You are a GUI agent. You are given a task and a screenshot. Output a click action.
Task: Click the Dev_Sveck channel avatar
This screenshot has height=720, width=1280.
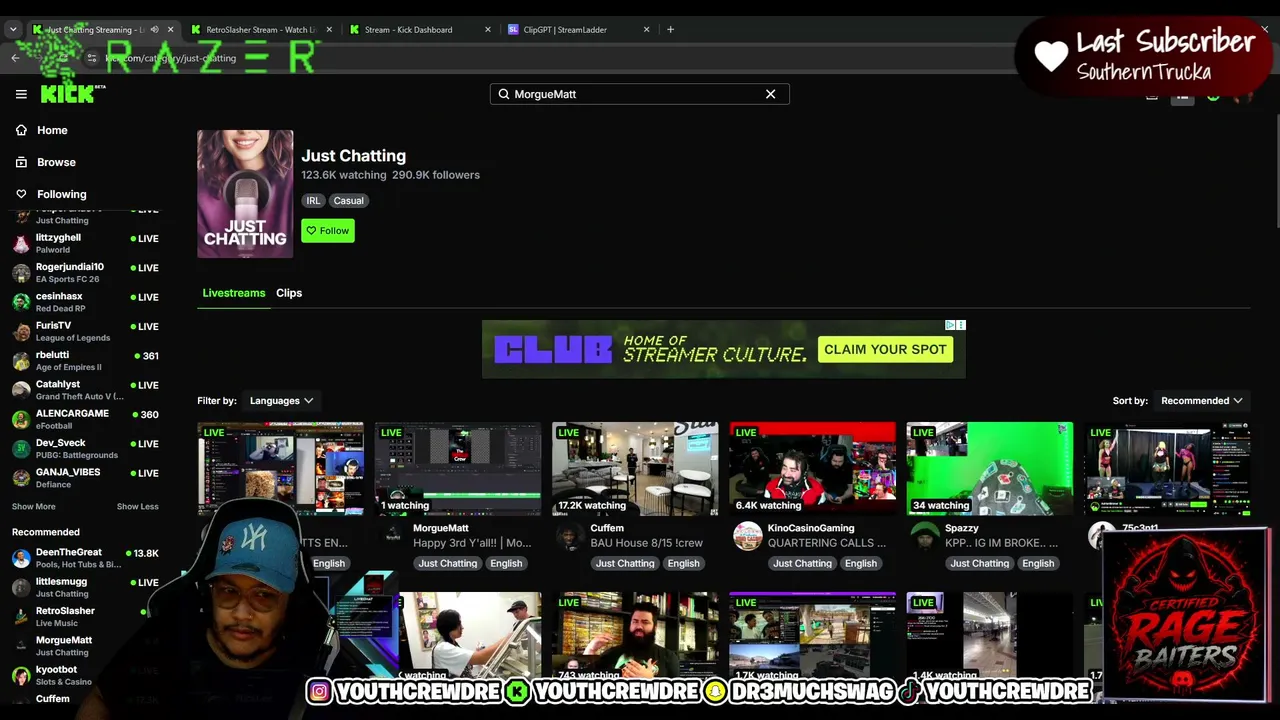coord(21,449)
